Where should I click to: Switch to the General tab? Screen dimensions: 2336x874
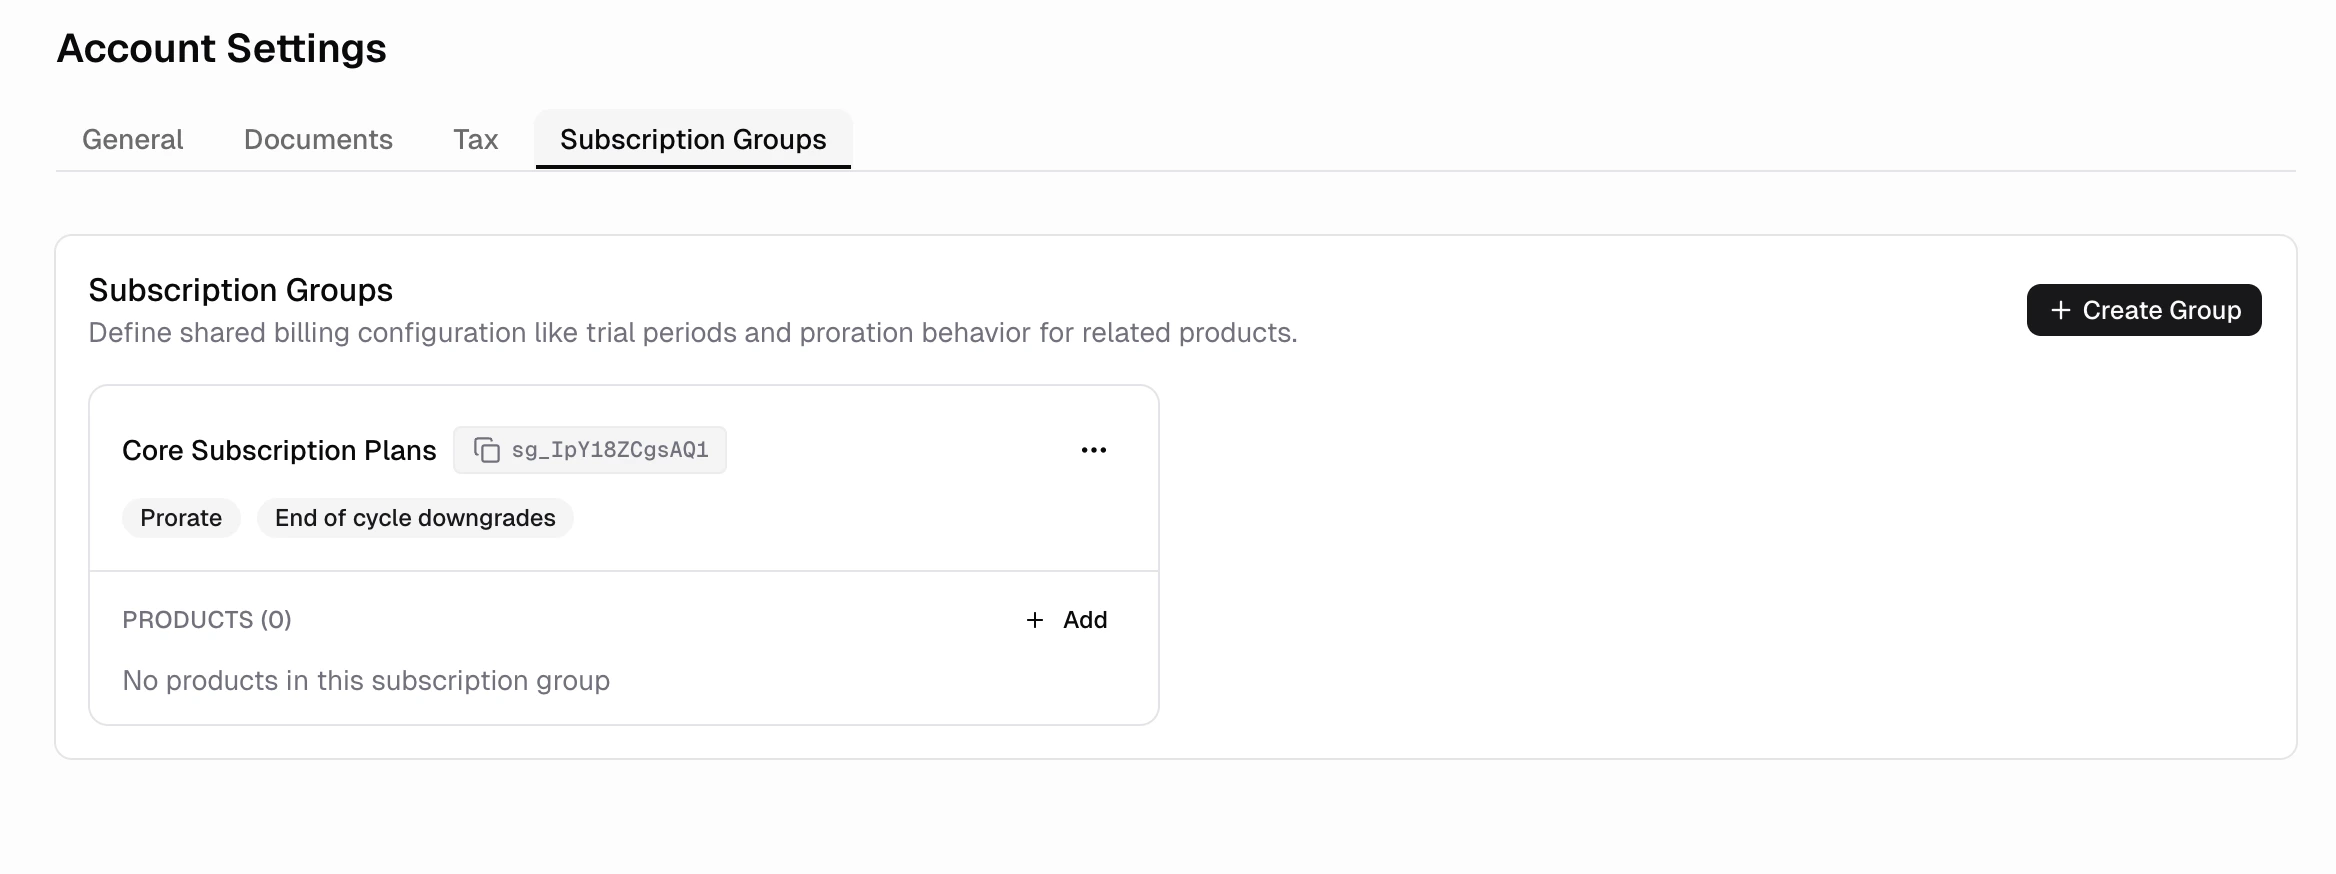(132, 140)
